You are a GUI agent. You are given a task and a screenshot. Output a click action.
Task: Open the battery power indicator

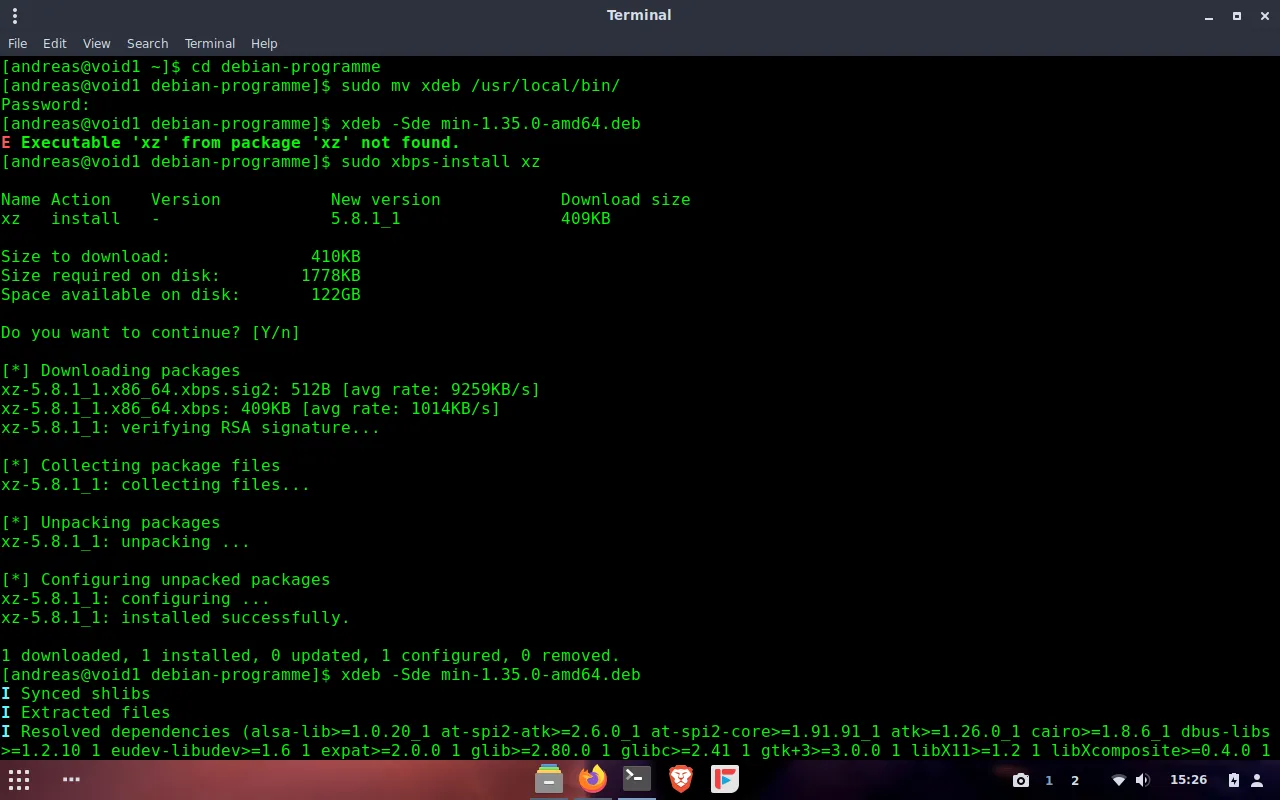click(1233, 780)
